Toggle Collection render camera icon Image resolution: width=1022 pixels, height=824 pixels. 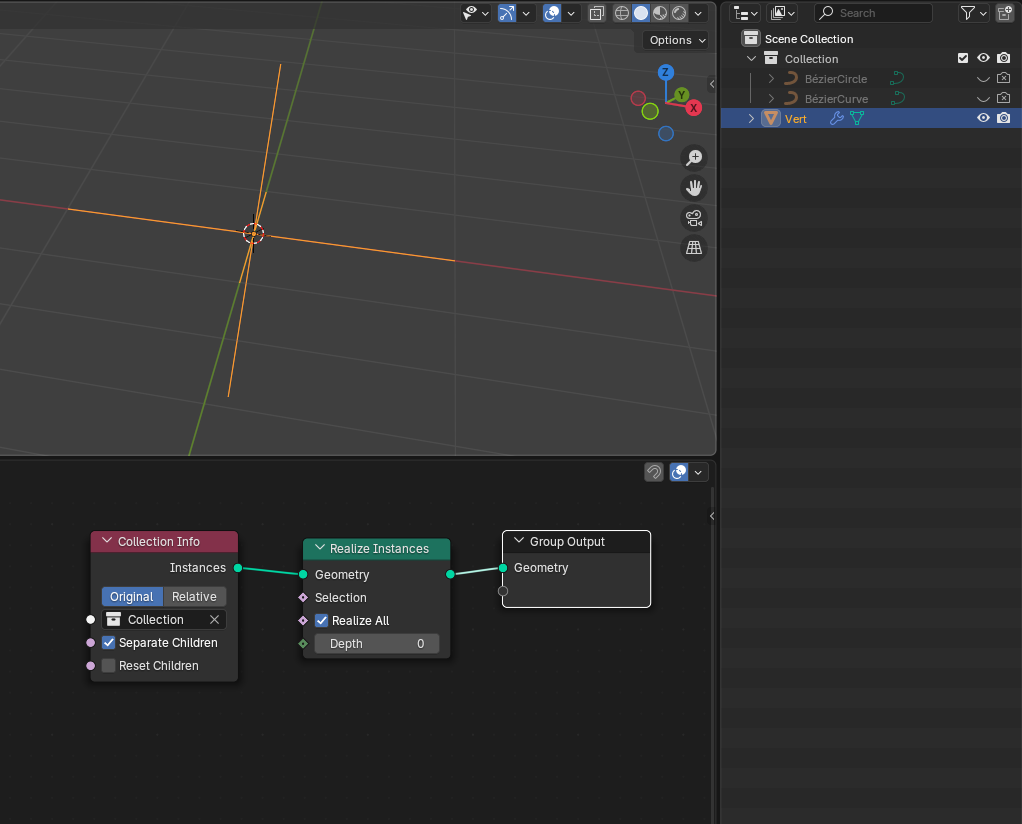[x=1004, y=58]
